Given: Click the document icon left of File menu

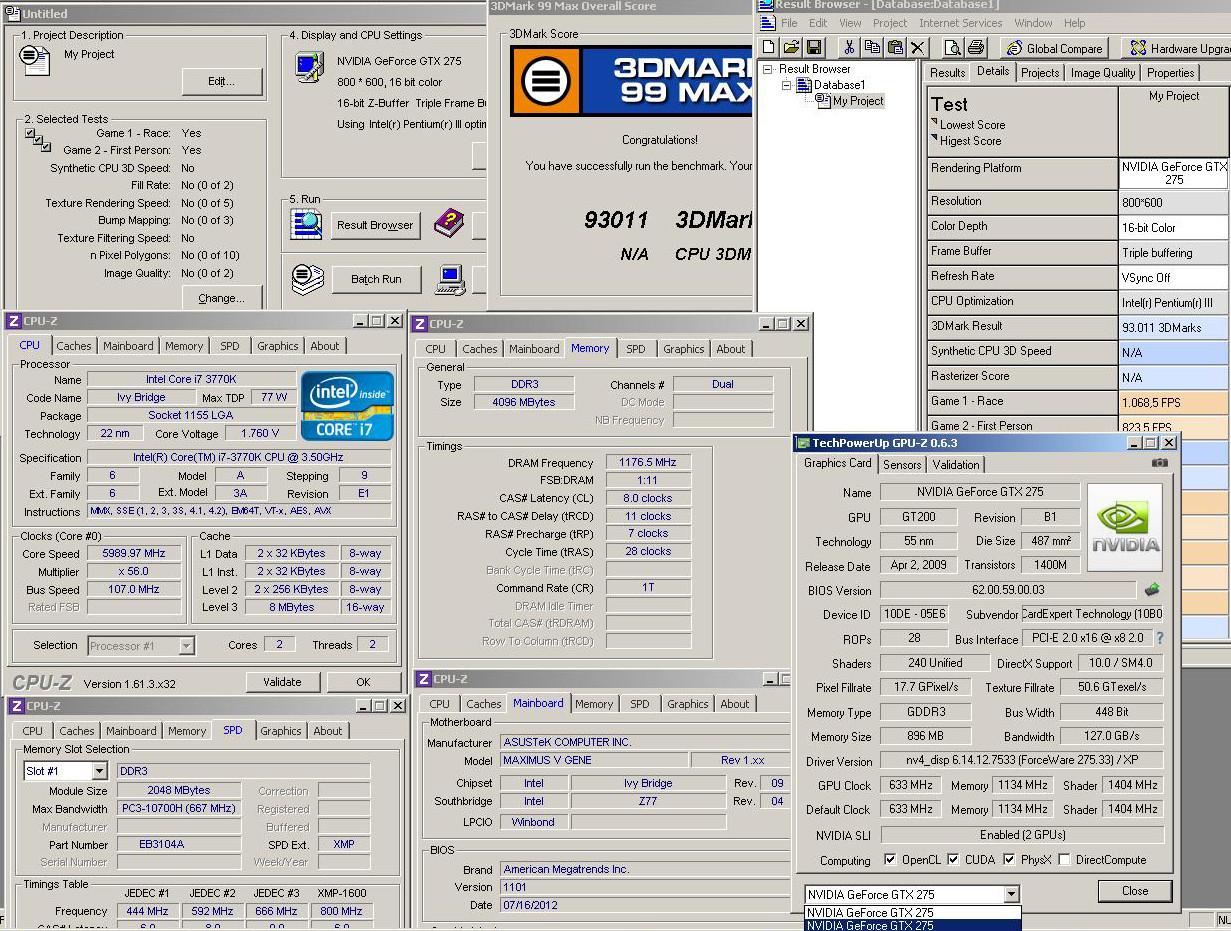Looking at the screenshot, I should coord(768,23).
